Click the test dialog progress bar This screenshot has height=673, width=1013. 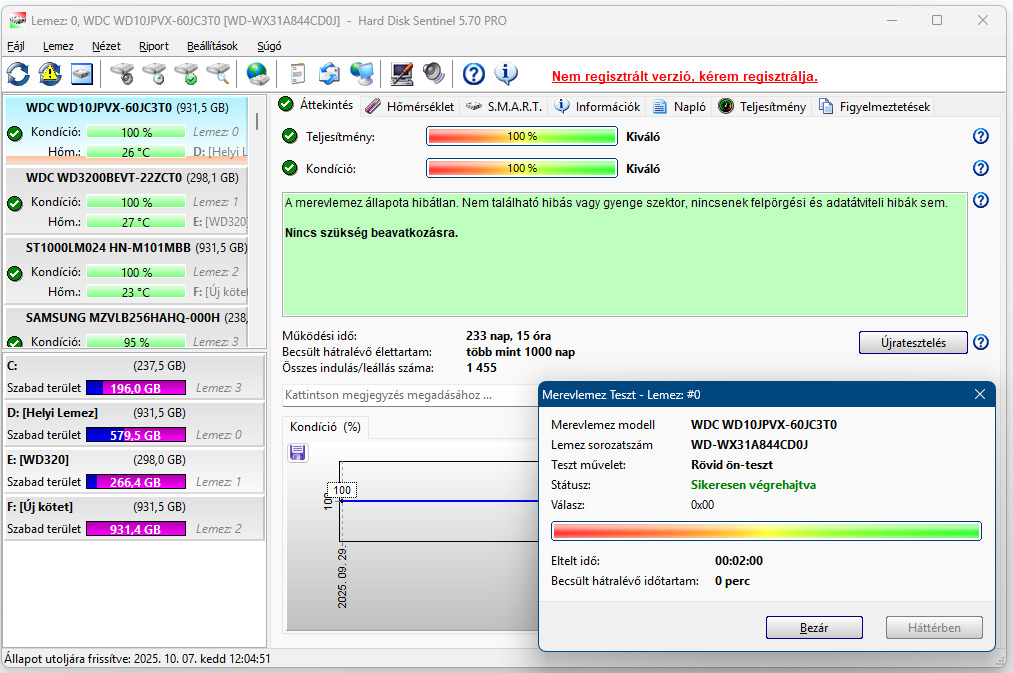[766, 531]
